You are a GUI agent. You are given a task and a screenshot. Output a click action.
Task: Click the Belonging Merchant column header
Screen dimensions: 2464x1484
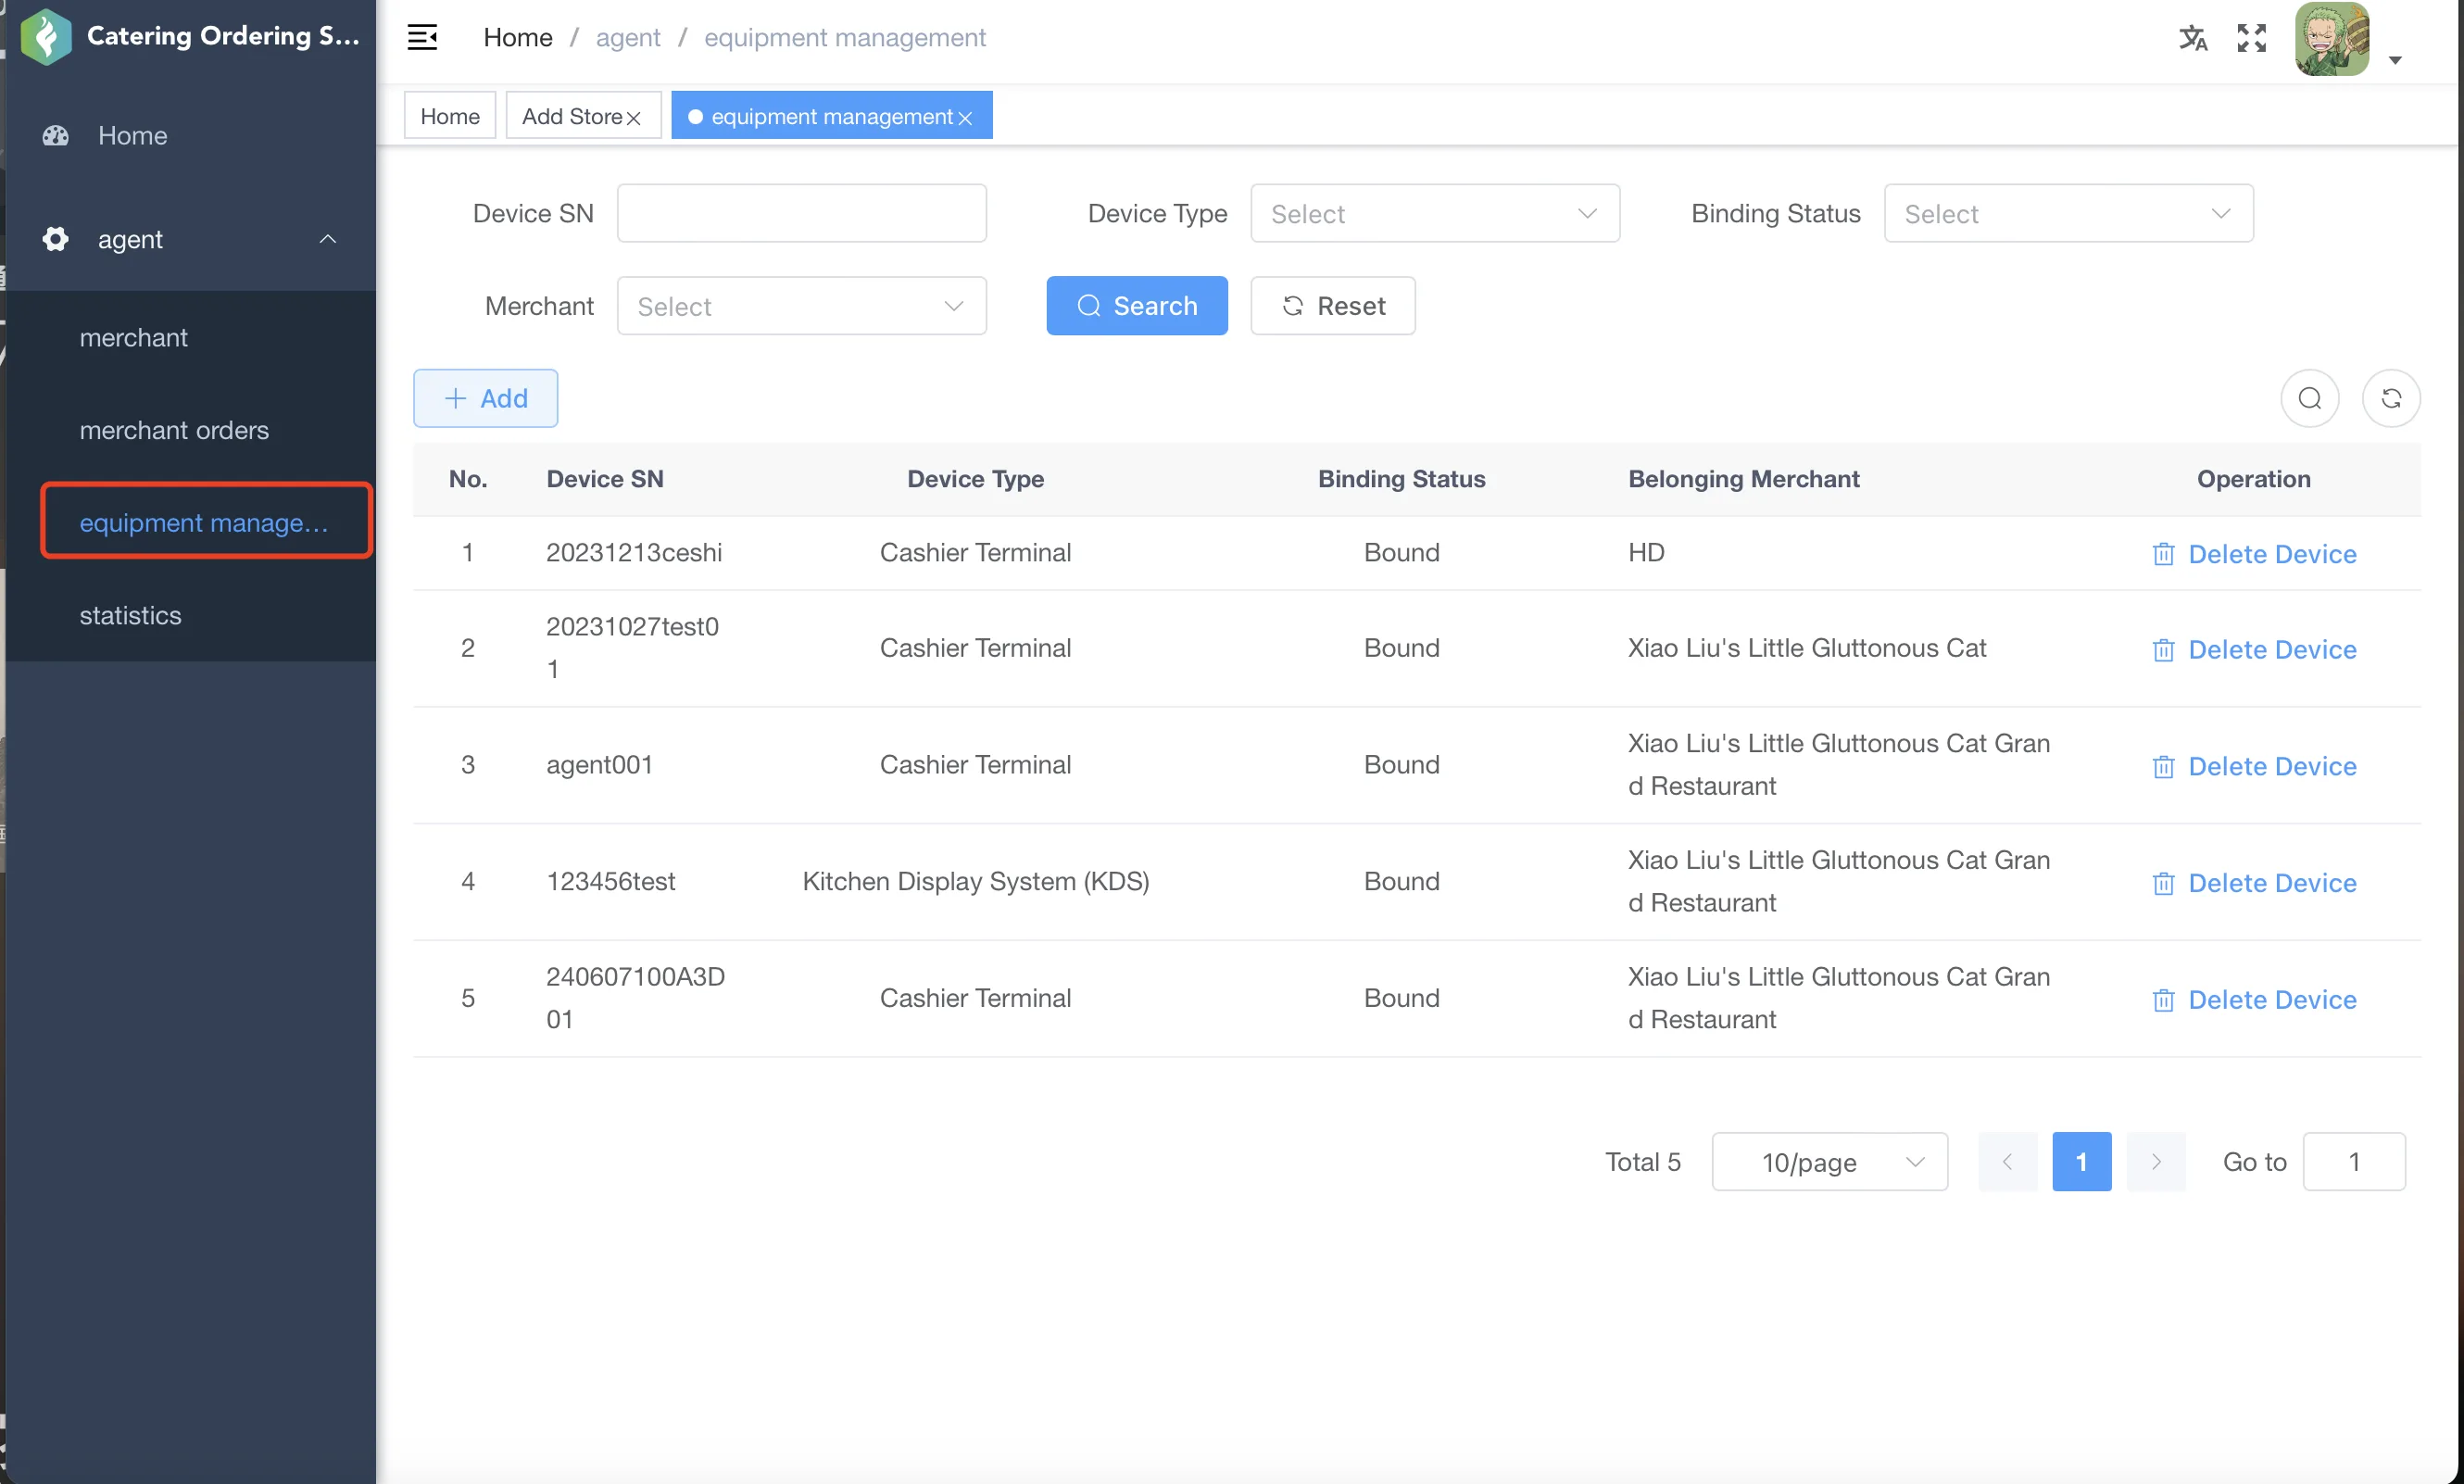click(x=1744, y=479)
